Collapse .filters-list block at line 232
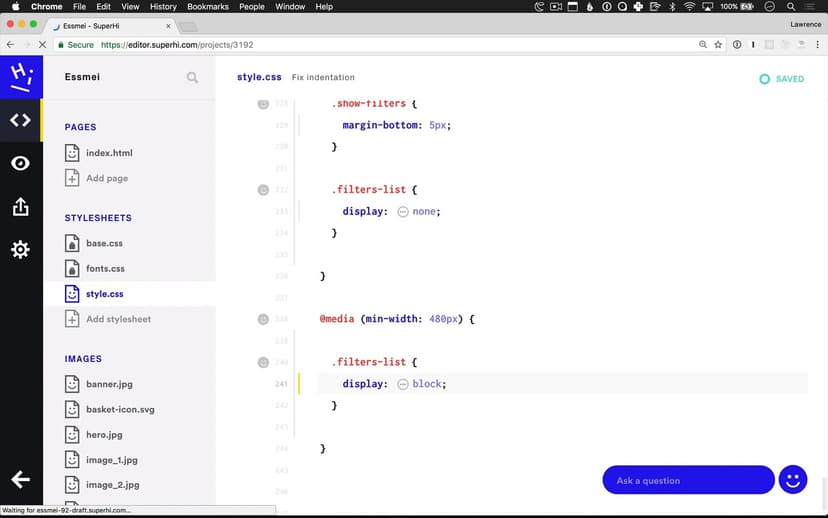The height and width of the screenshot is (518, 828). coord(263,189)
